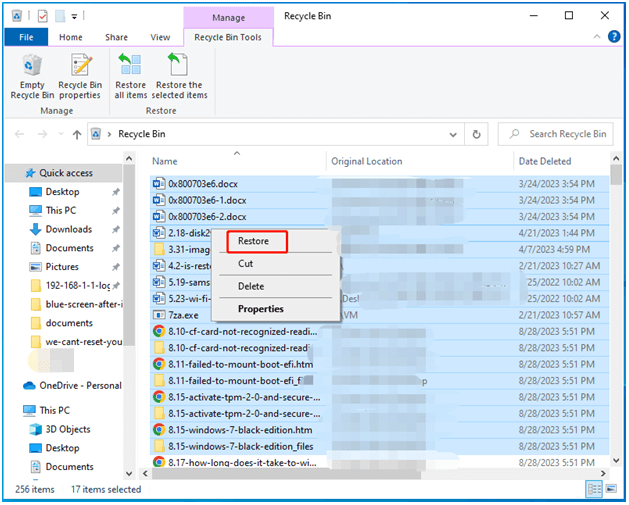Select 8.10-cf-card-not-recognized htm file
Screen dimensions: 629x505
click(x=242, y=332)
